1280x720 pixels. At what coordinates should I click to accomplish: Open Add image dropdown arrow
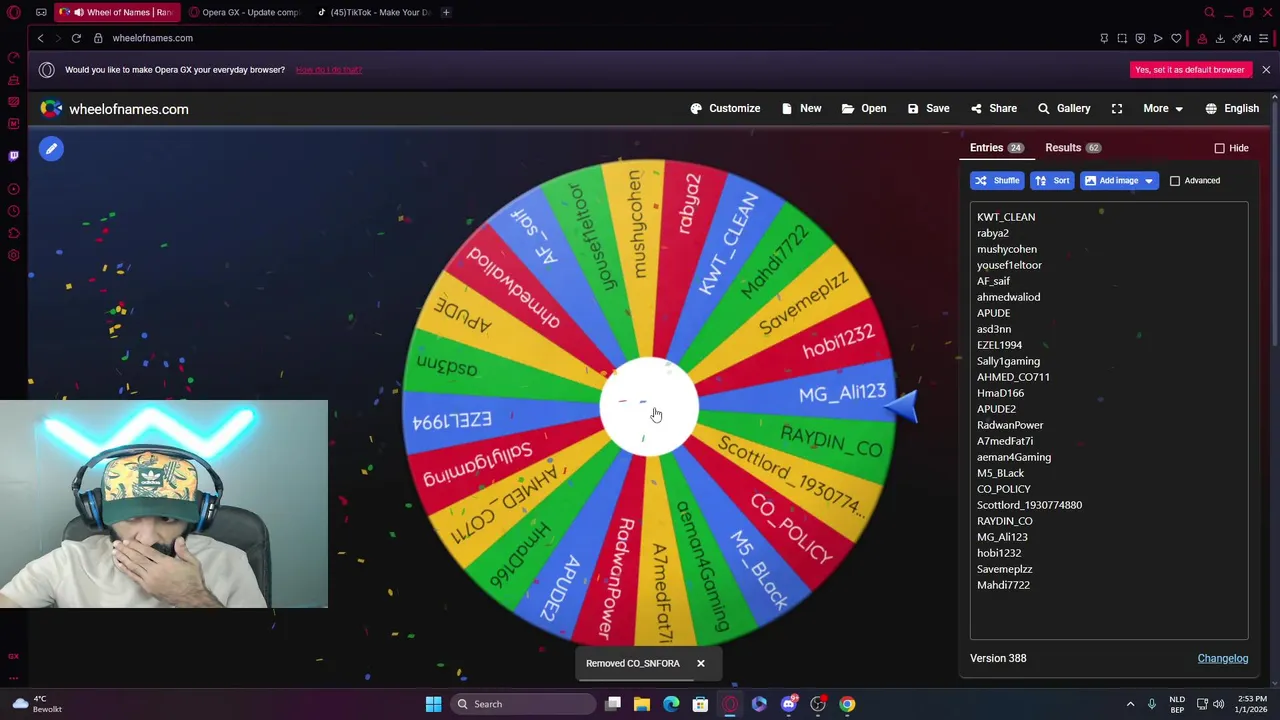[x=1148, y=181]
